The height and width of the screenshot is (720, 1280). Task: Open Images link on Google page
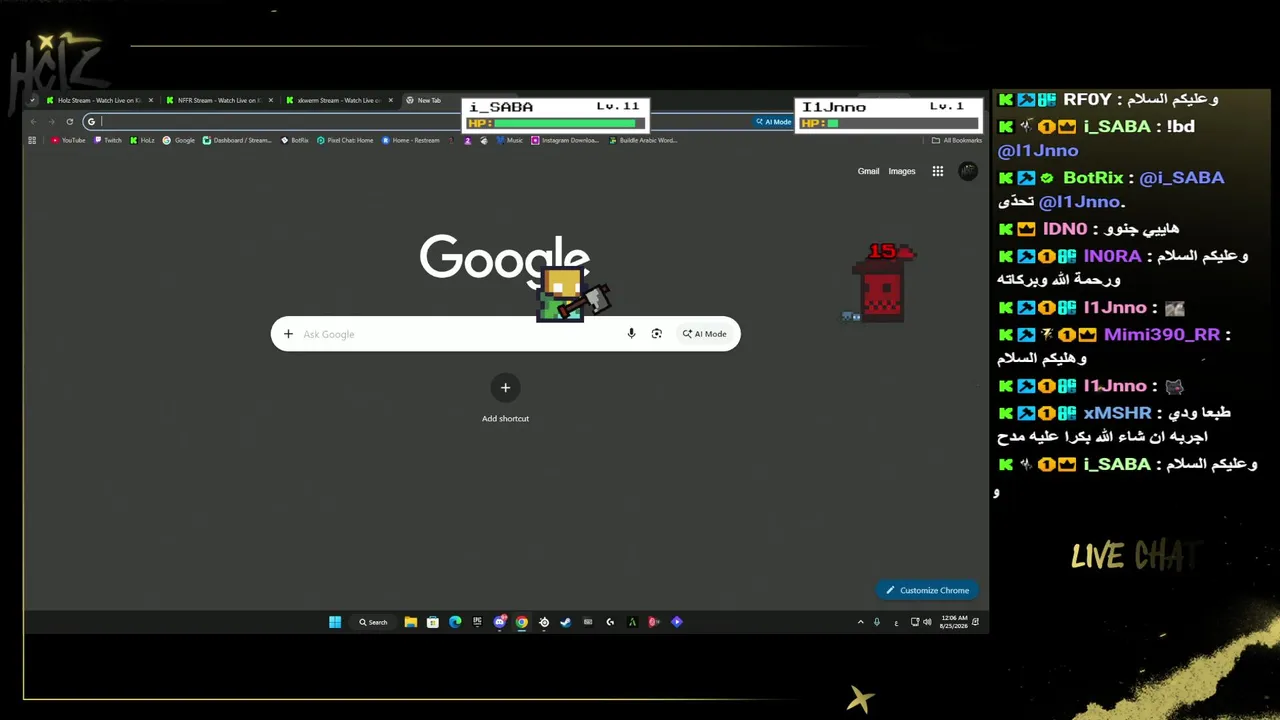coord(902,171)
